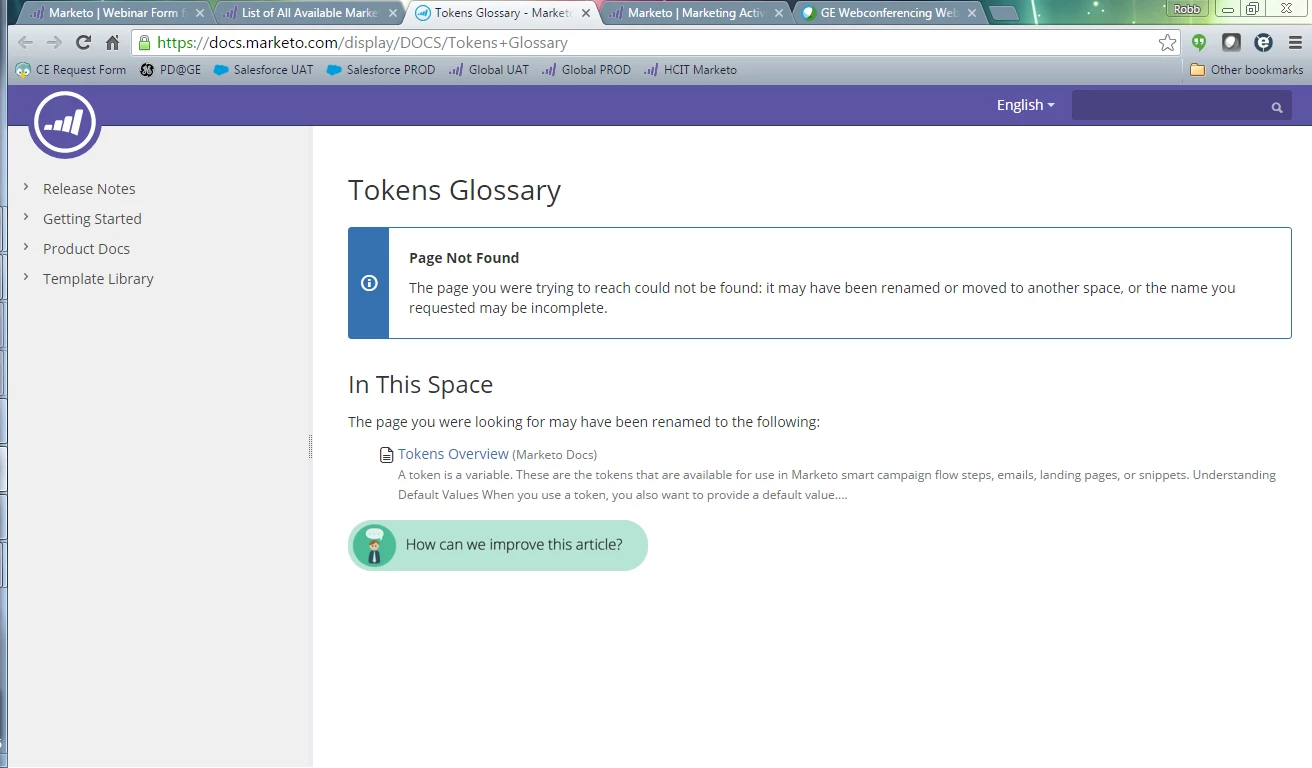Click the Robb user profile button

1187,8
